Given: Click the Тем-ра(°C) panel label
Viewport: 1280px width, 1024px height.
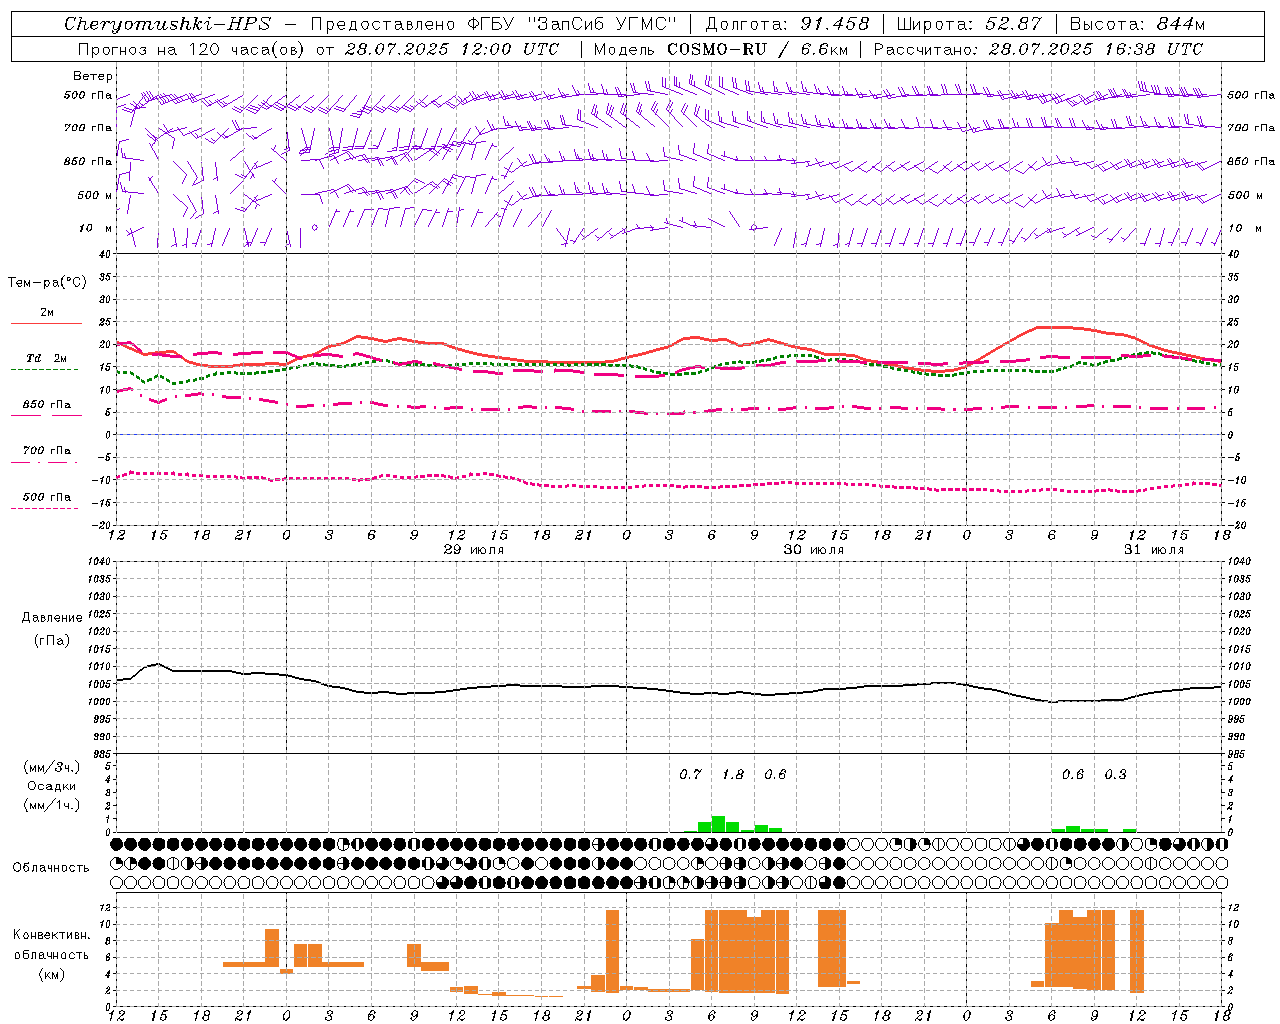Looking at the screenshot, I should coord(47,283).
